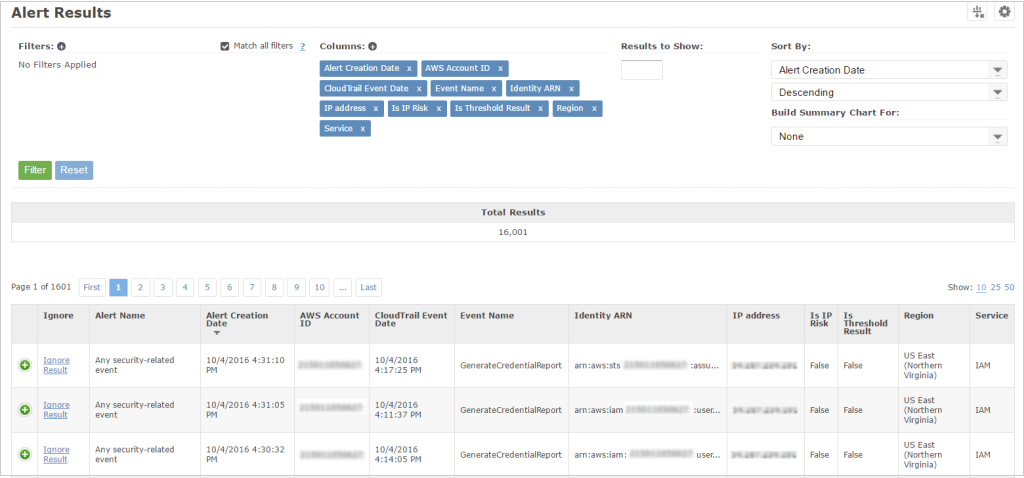Remove the Region column tag
Screen dimensions: 1024x478
[594, 108]
